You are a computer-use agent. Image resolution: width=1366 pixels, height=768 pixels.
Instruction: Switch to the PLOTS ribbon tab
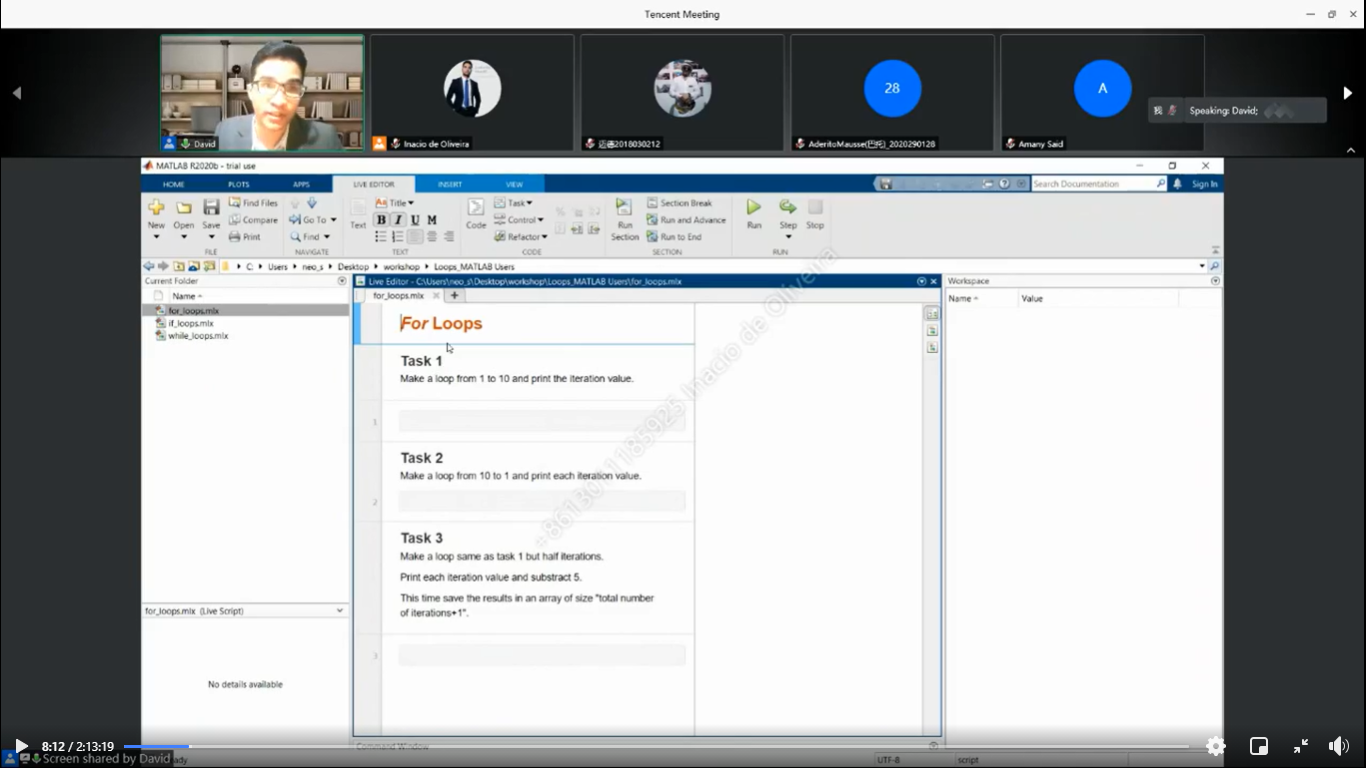point(238,185)
